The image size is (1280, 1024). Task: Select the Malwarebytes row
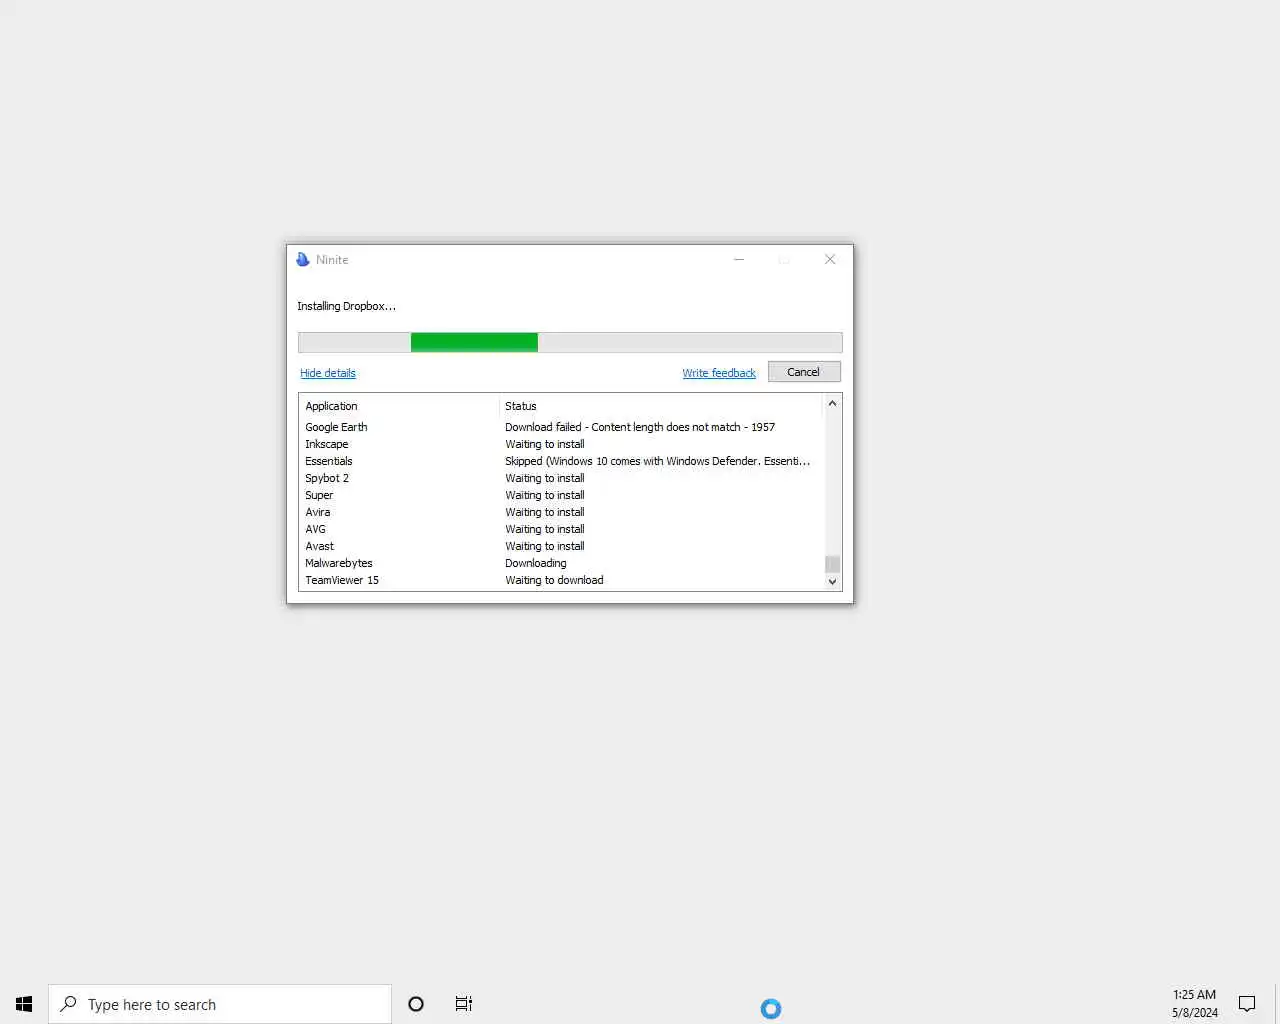tap(561, 563)
